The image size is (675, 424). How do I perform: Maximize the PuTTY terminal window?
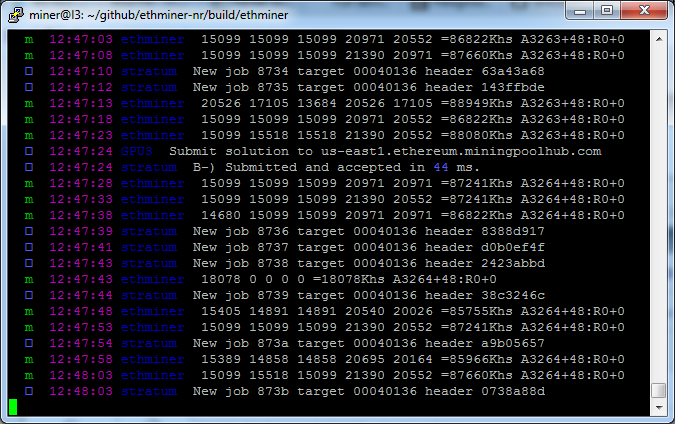pos(607,11)
